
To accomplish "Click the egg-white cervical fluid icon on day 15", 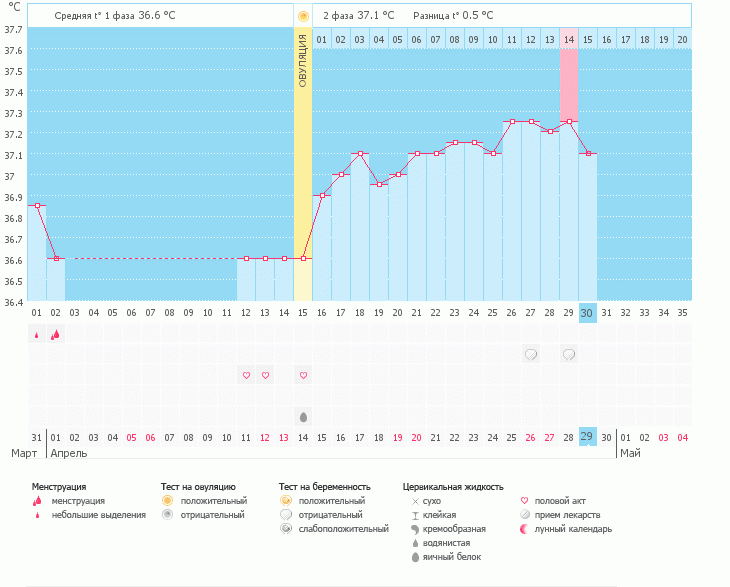I will 303,416.
